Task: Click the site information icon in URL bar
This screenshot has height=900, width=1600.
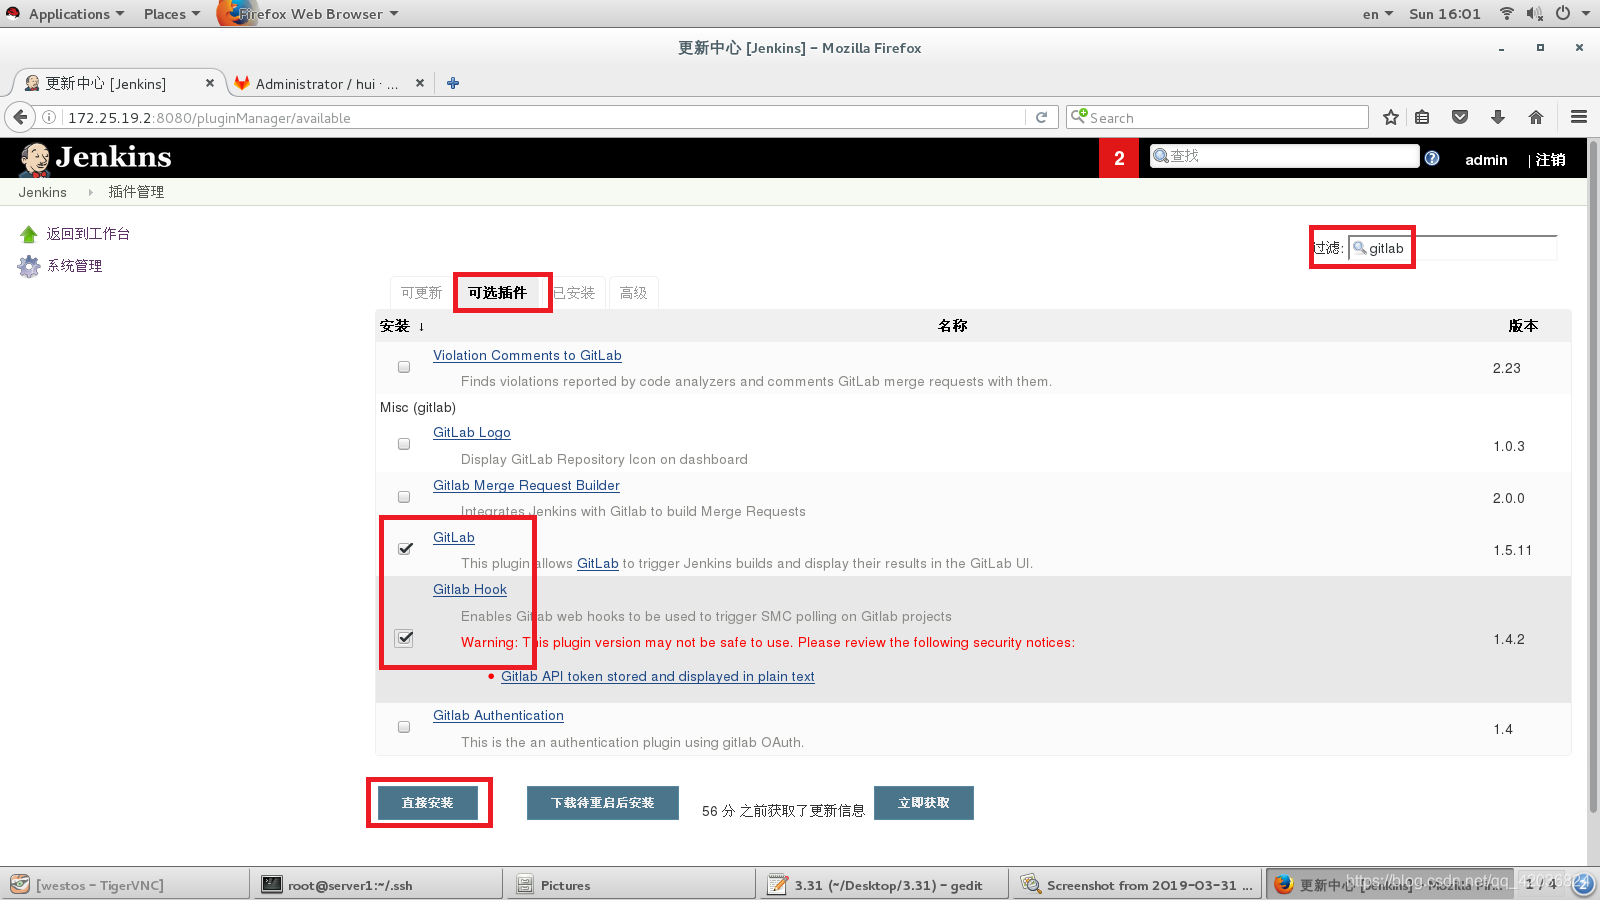Action: click(48, 117)
